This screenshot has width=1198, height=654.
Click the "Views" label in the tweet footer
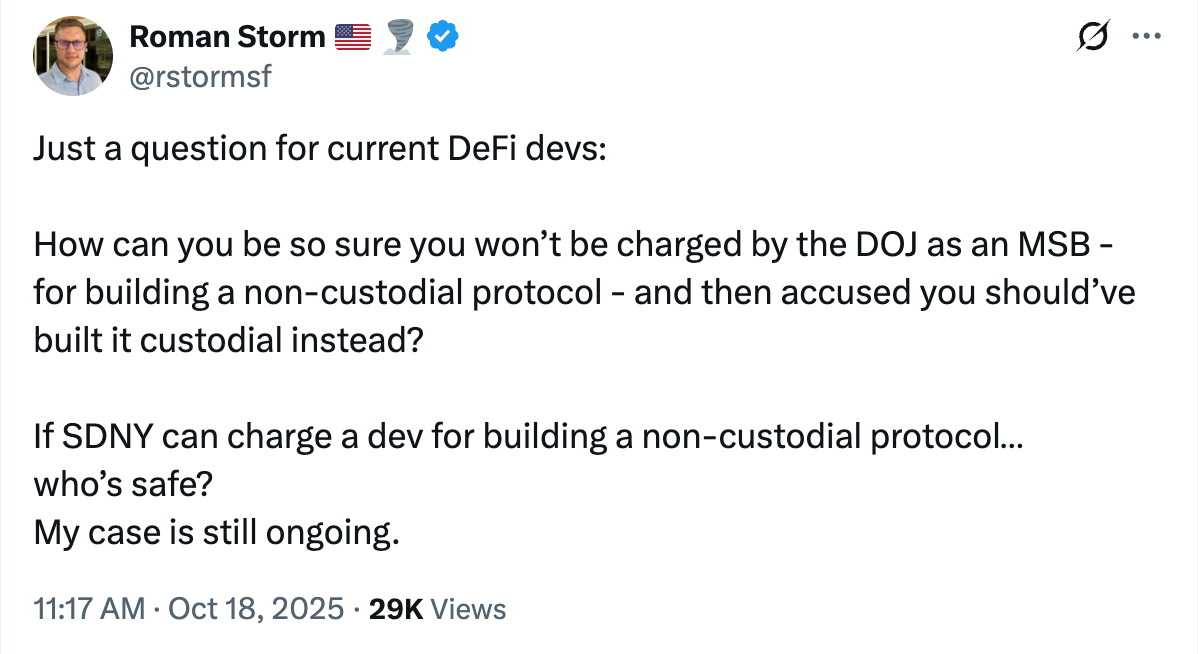click(469, 609)
